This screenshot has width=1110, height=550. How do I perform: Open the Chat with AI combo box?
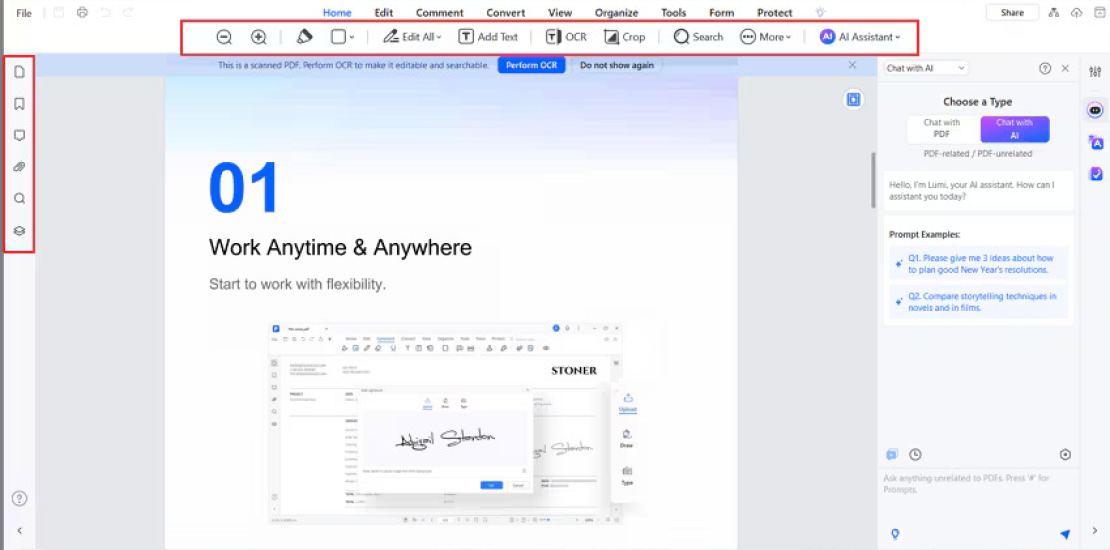pyautogui.click(x=926, y=68)
